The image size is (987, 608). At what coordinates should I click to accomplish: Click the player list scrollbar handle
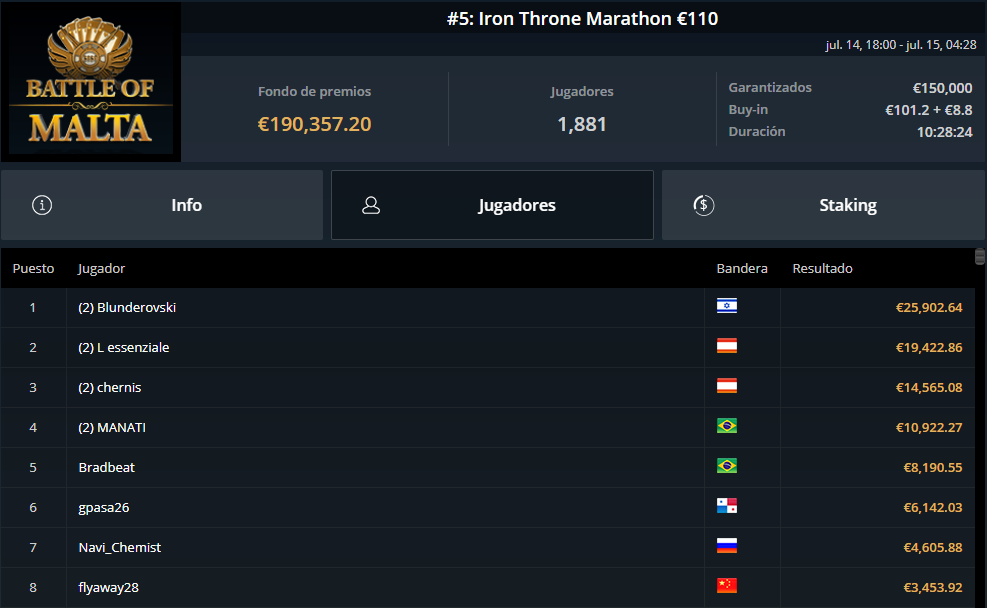[979, 256]
